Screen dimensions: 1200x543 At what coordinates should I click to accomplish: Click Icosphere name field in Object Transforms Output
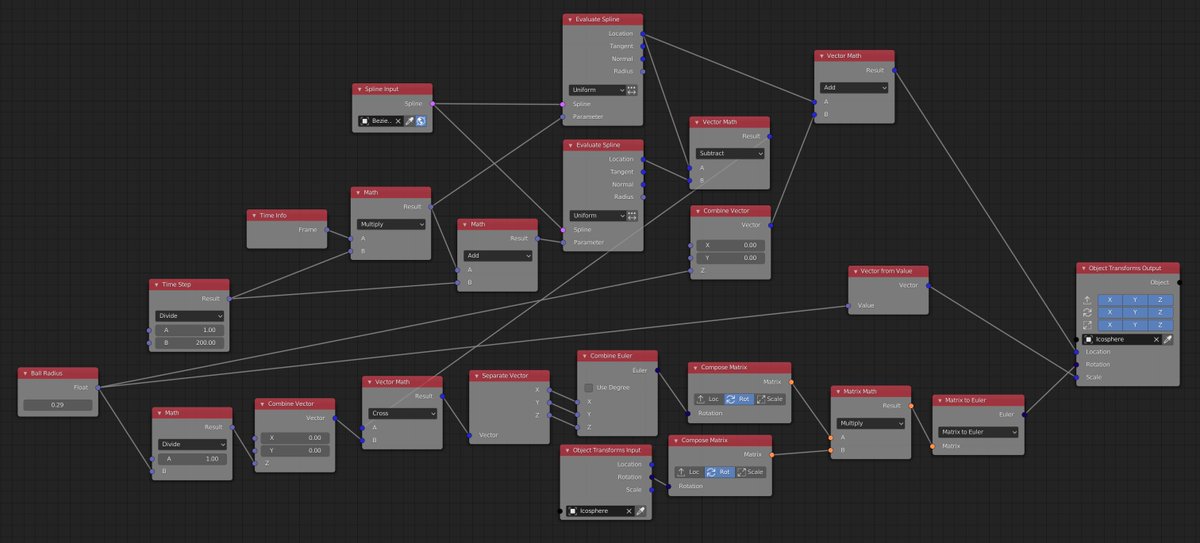pyautogui.click(x=1121, y=339)
